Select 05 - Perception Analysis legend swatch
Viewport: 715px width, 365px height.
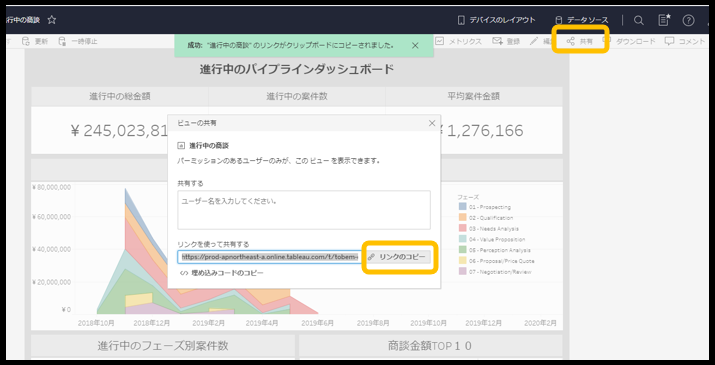[462, 250]
